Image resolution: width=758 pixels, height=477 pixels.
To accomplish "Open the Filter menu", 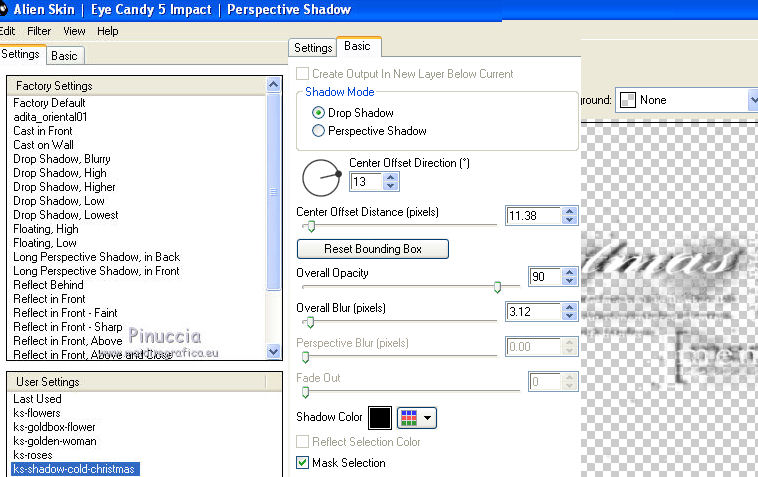I will 39,31.
